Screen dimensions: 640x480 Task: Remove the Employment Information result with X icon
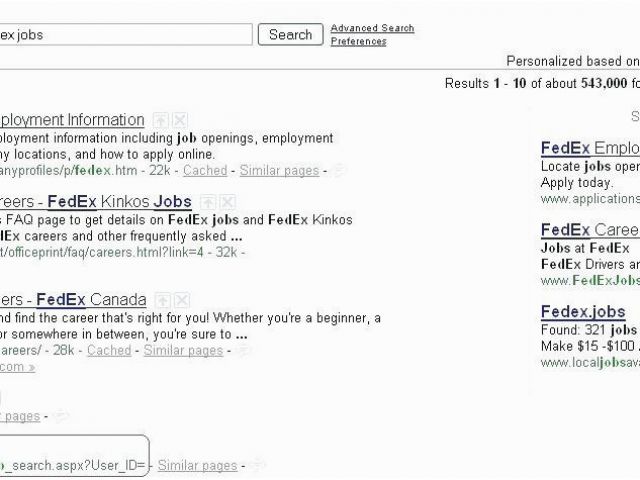coord(180,120)
